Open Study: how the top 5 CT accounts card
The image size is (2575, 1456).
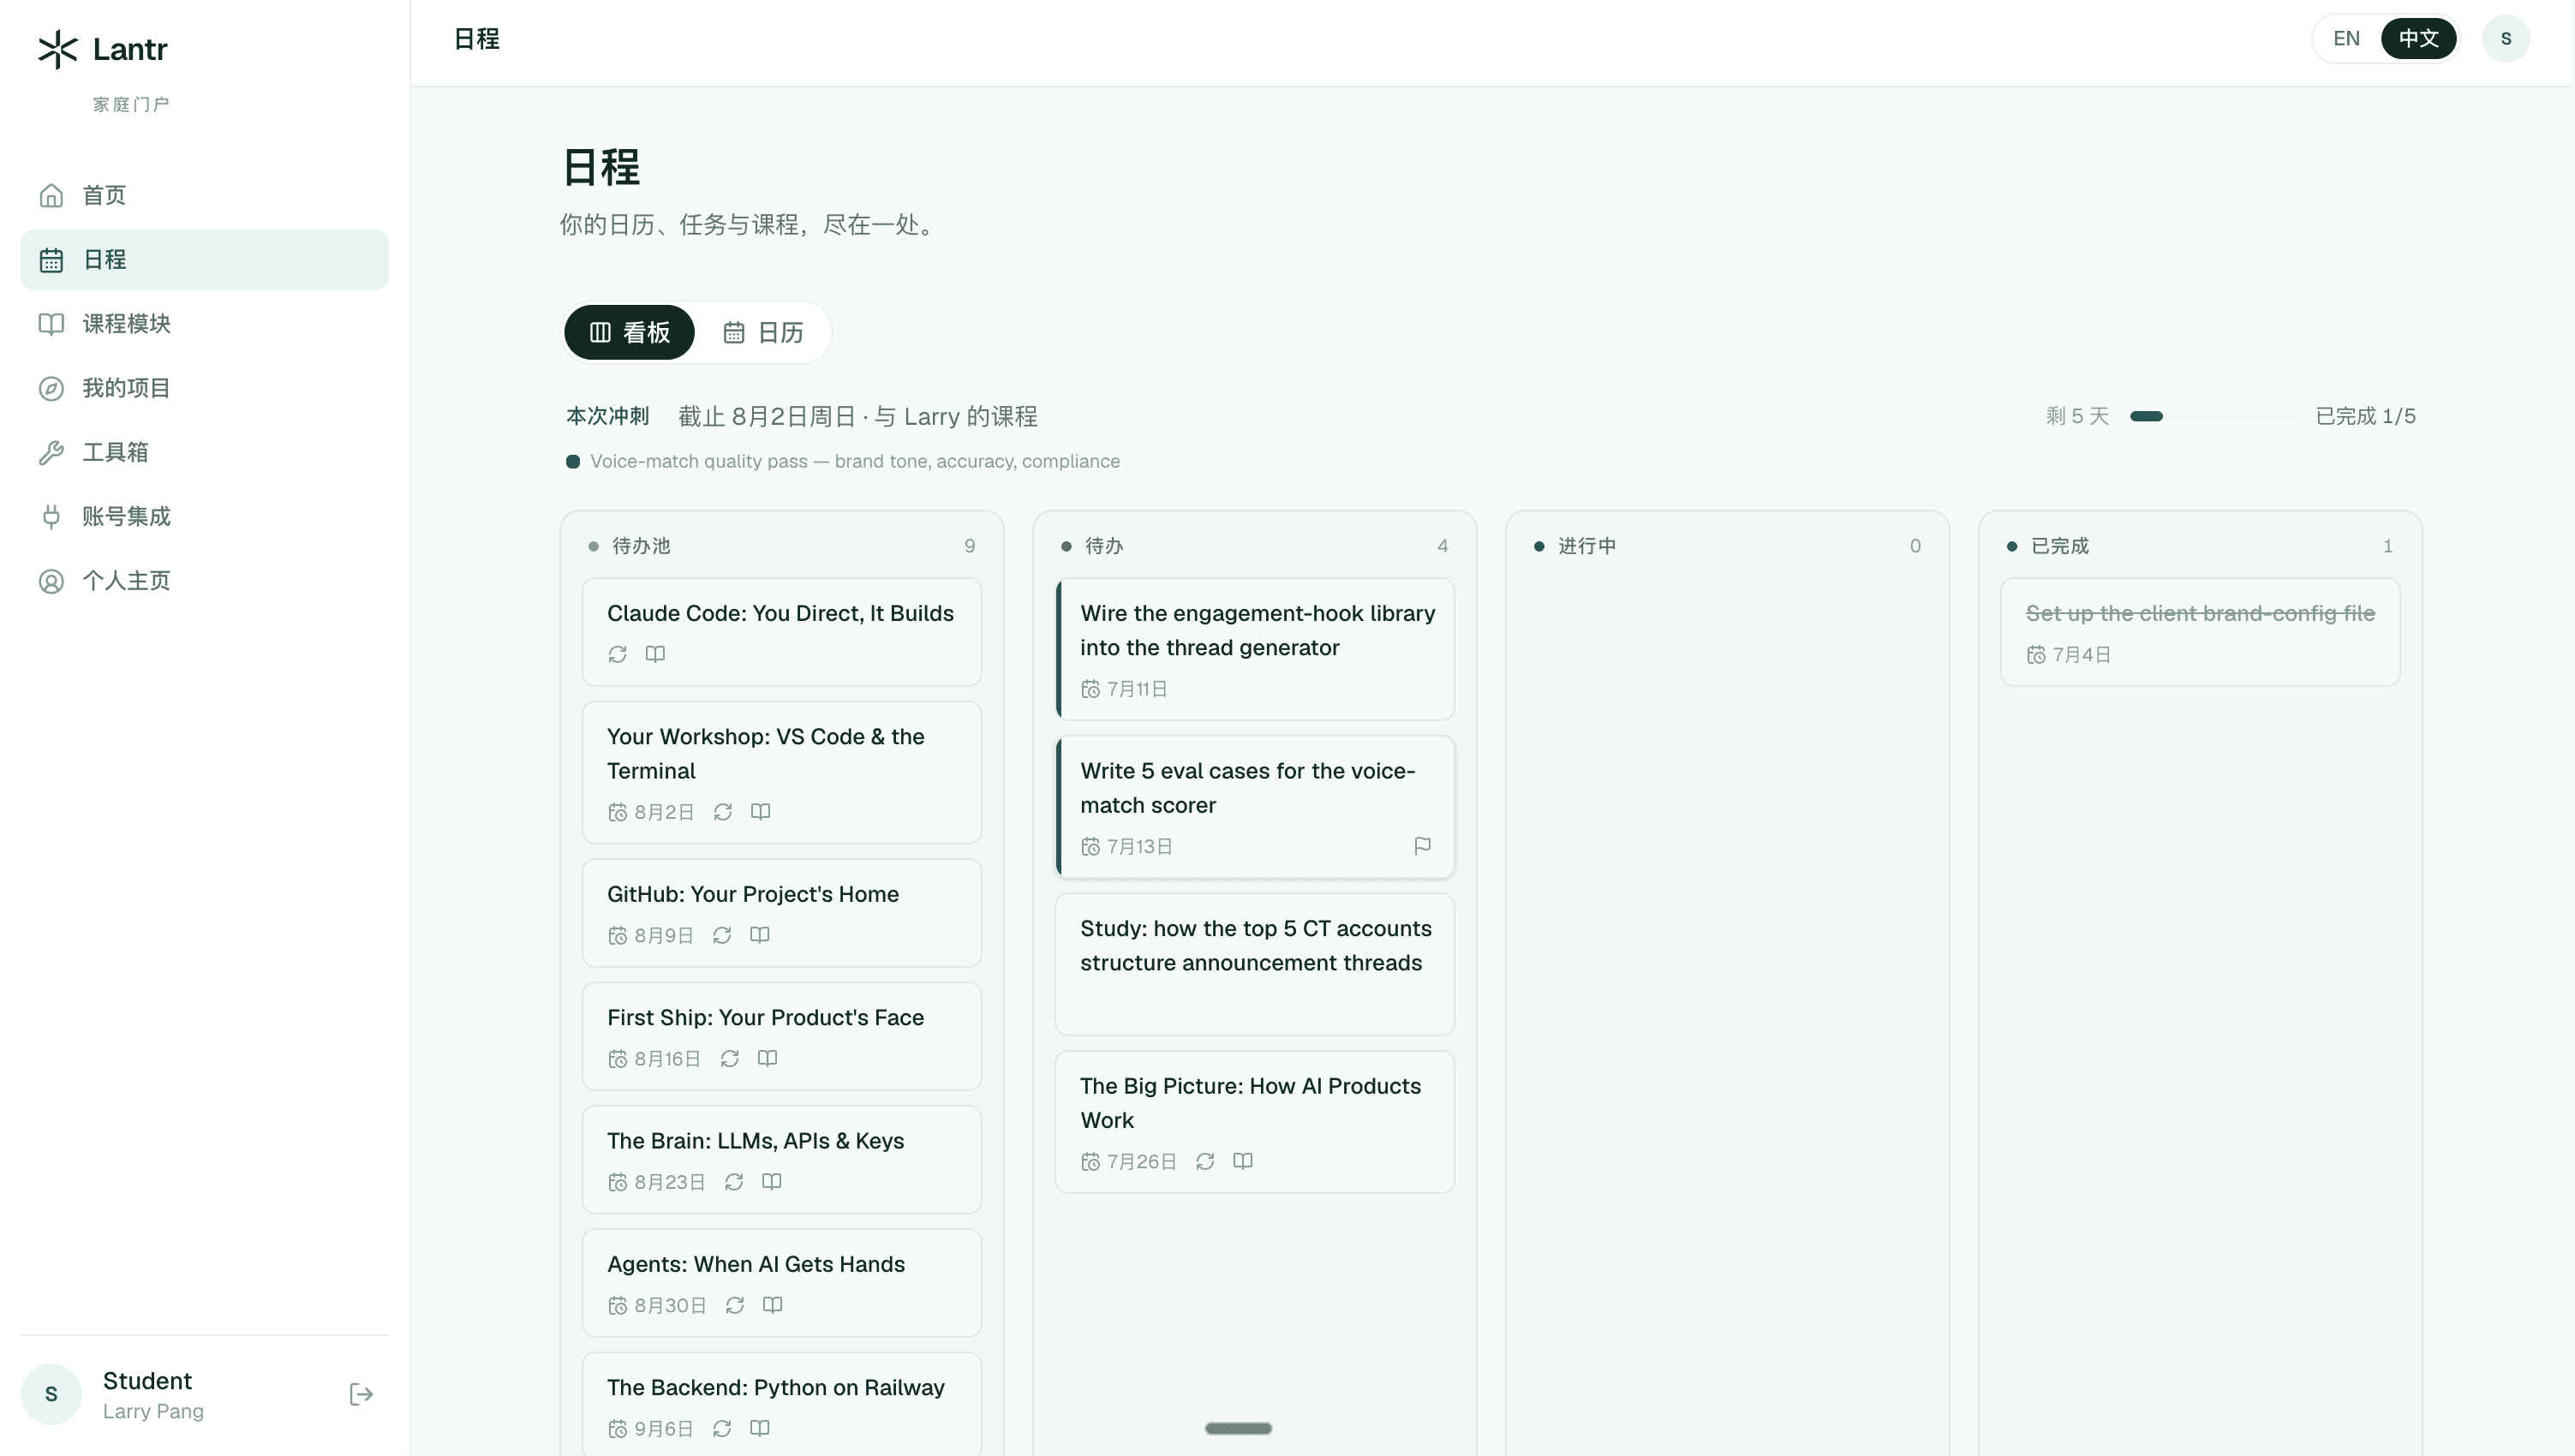click(1255, 964)
